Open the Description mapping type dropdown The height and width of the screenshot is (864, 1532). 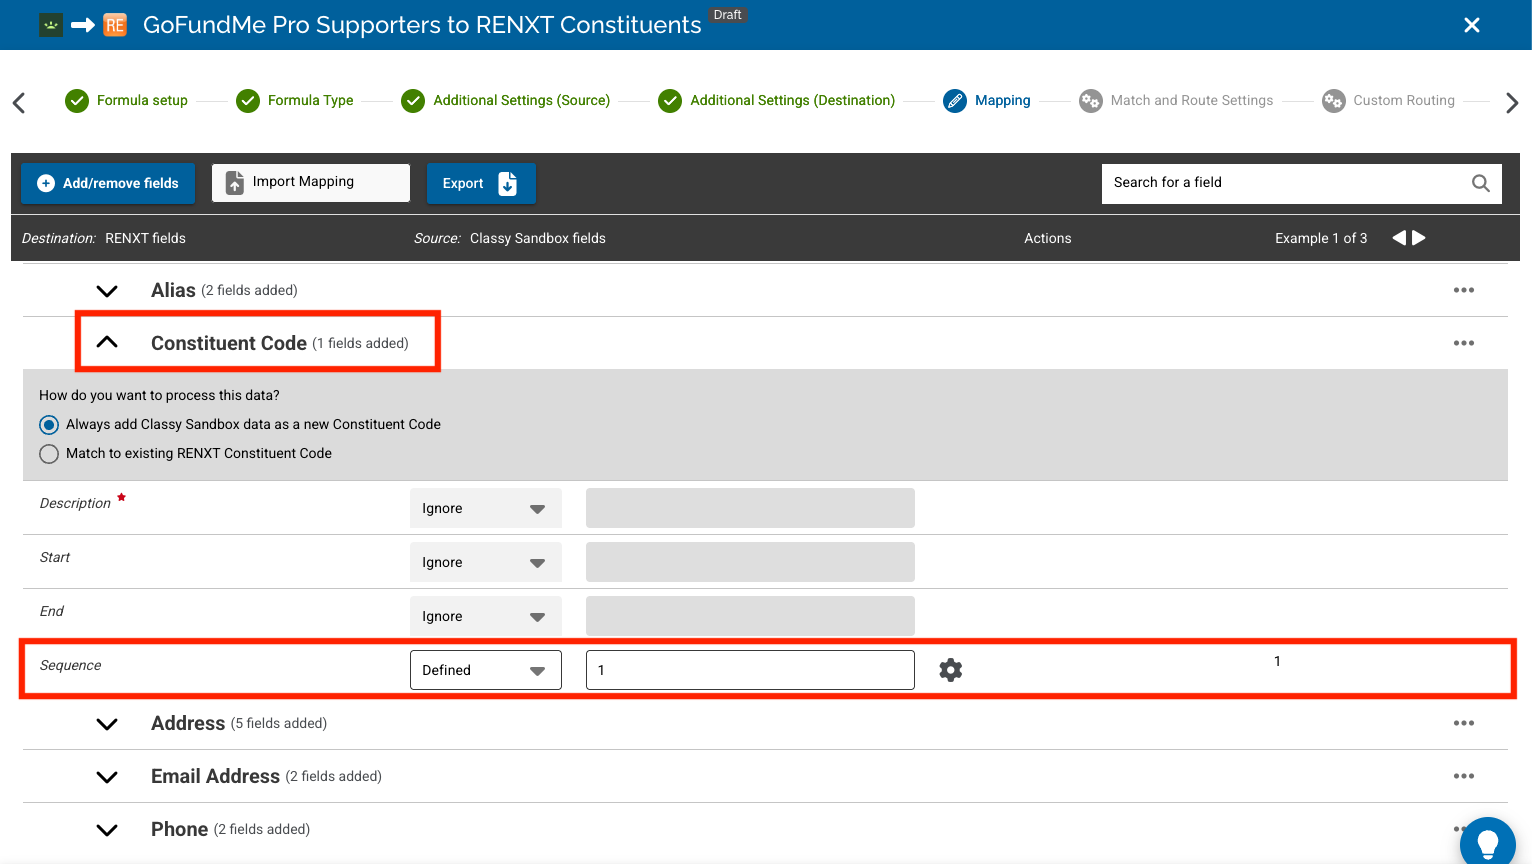486,508
